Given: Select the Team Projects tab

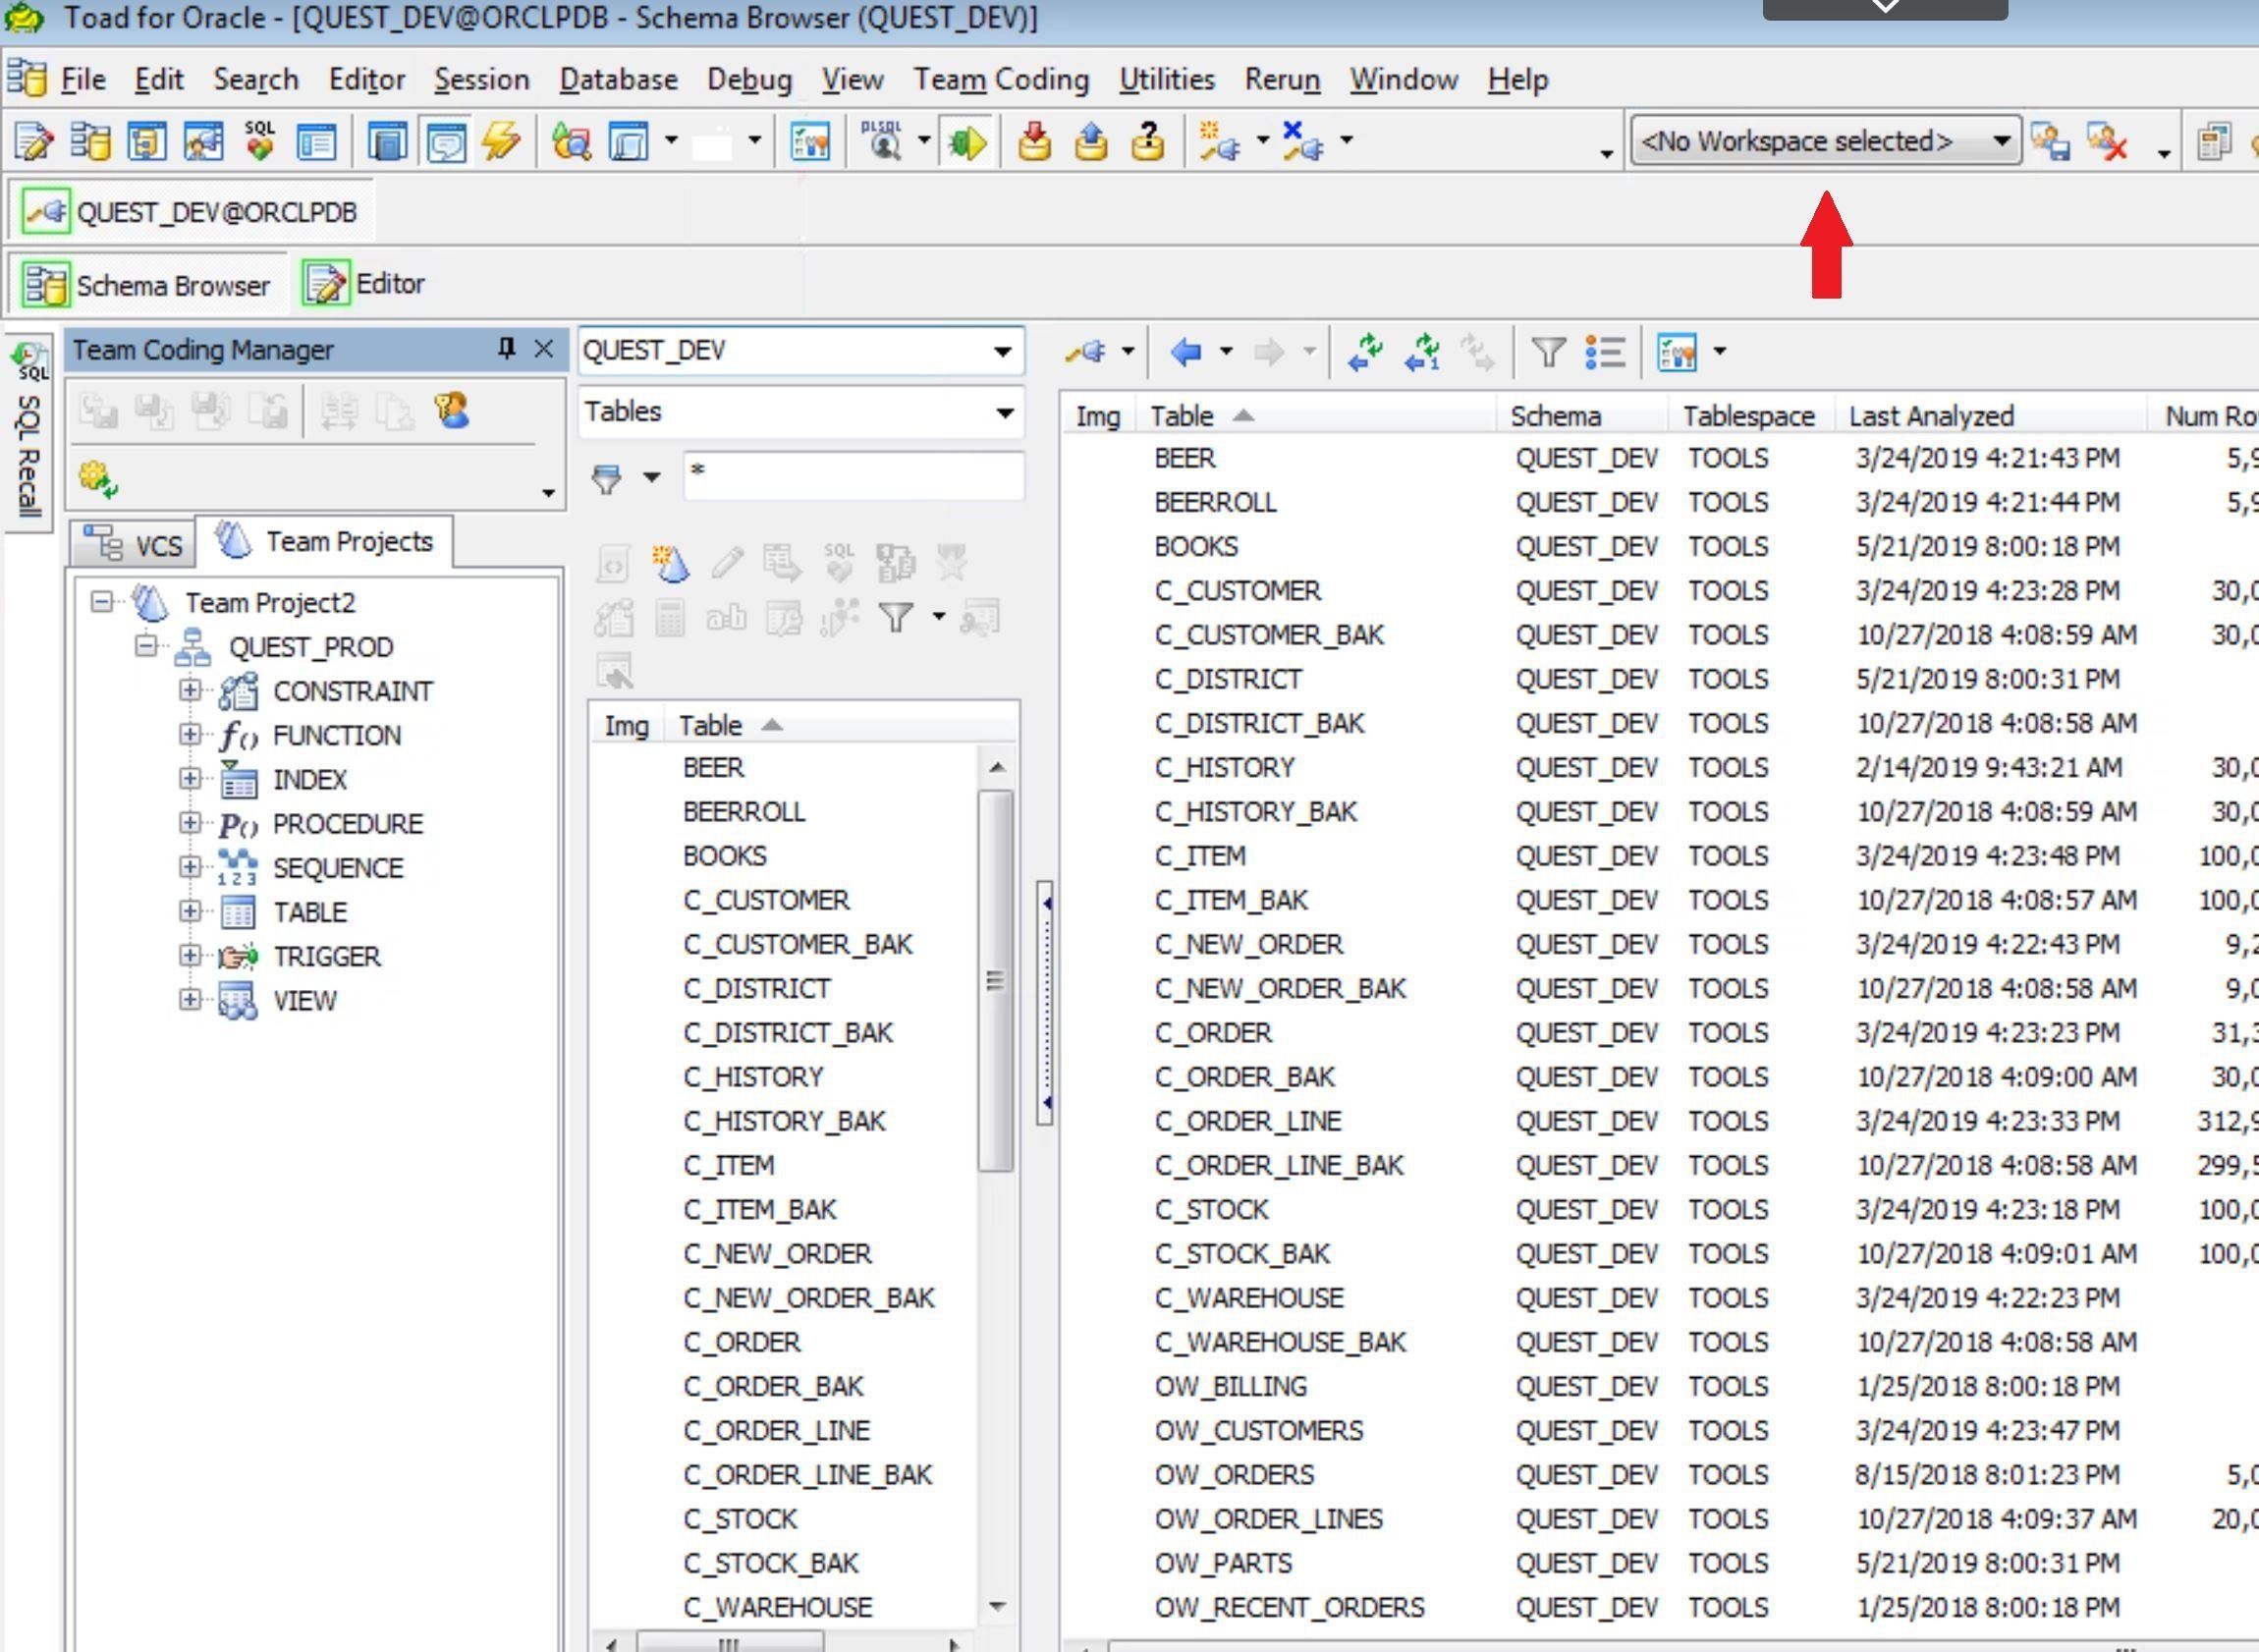Looking at the screenshot, I should click(x=325, y=541).
